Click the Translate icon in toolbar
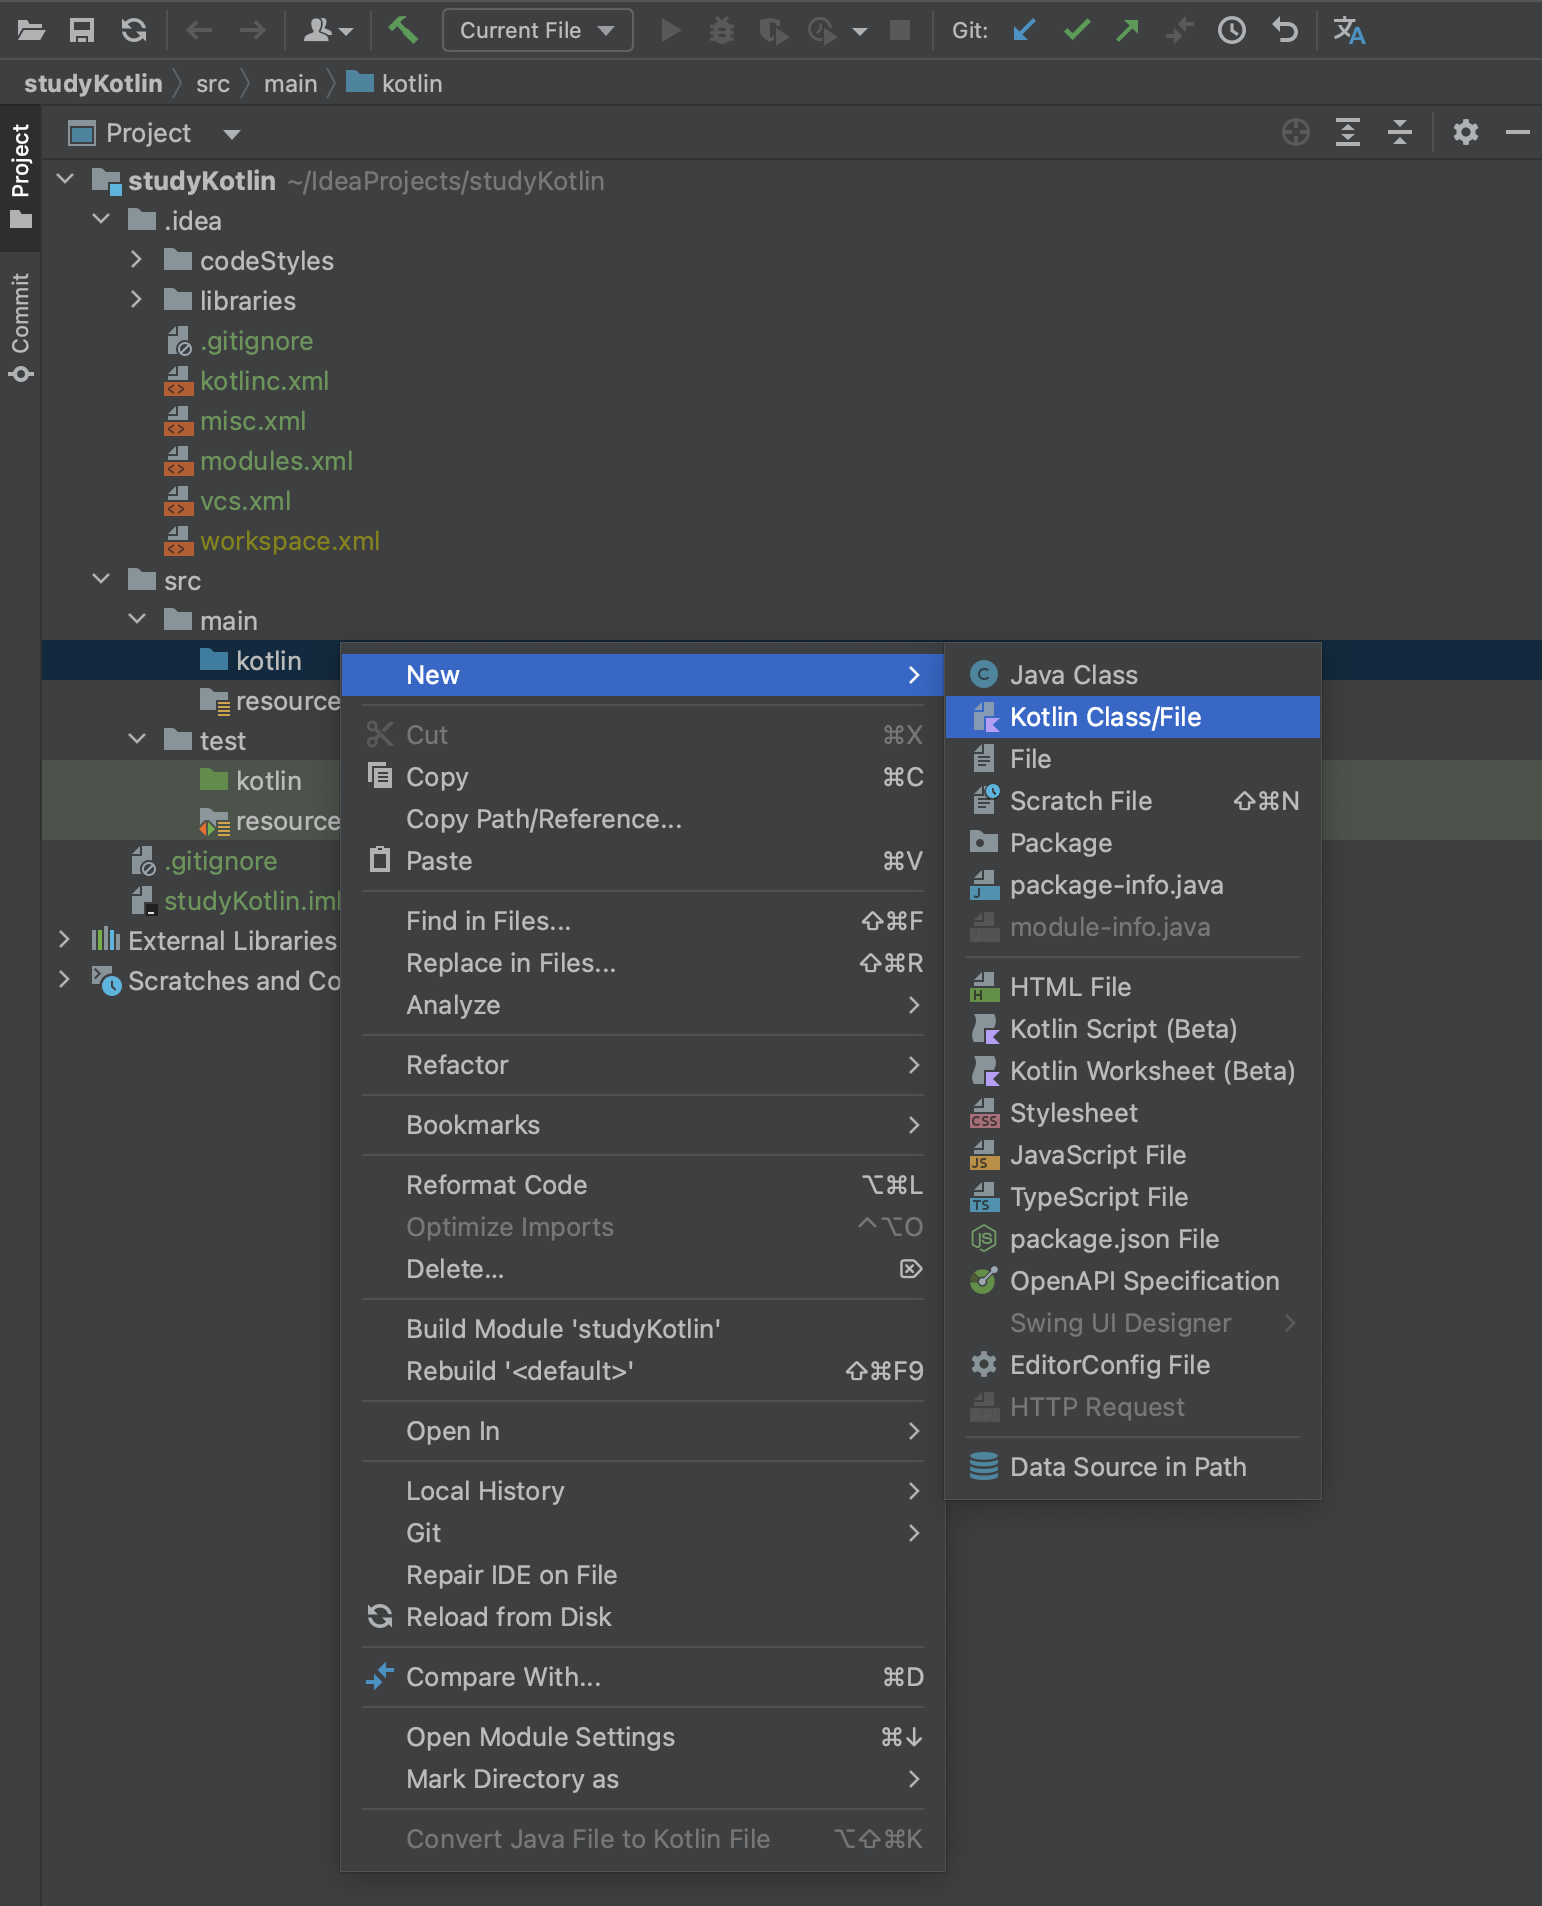 1349,31
